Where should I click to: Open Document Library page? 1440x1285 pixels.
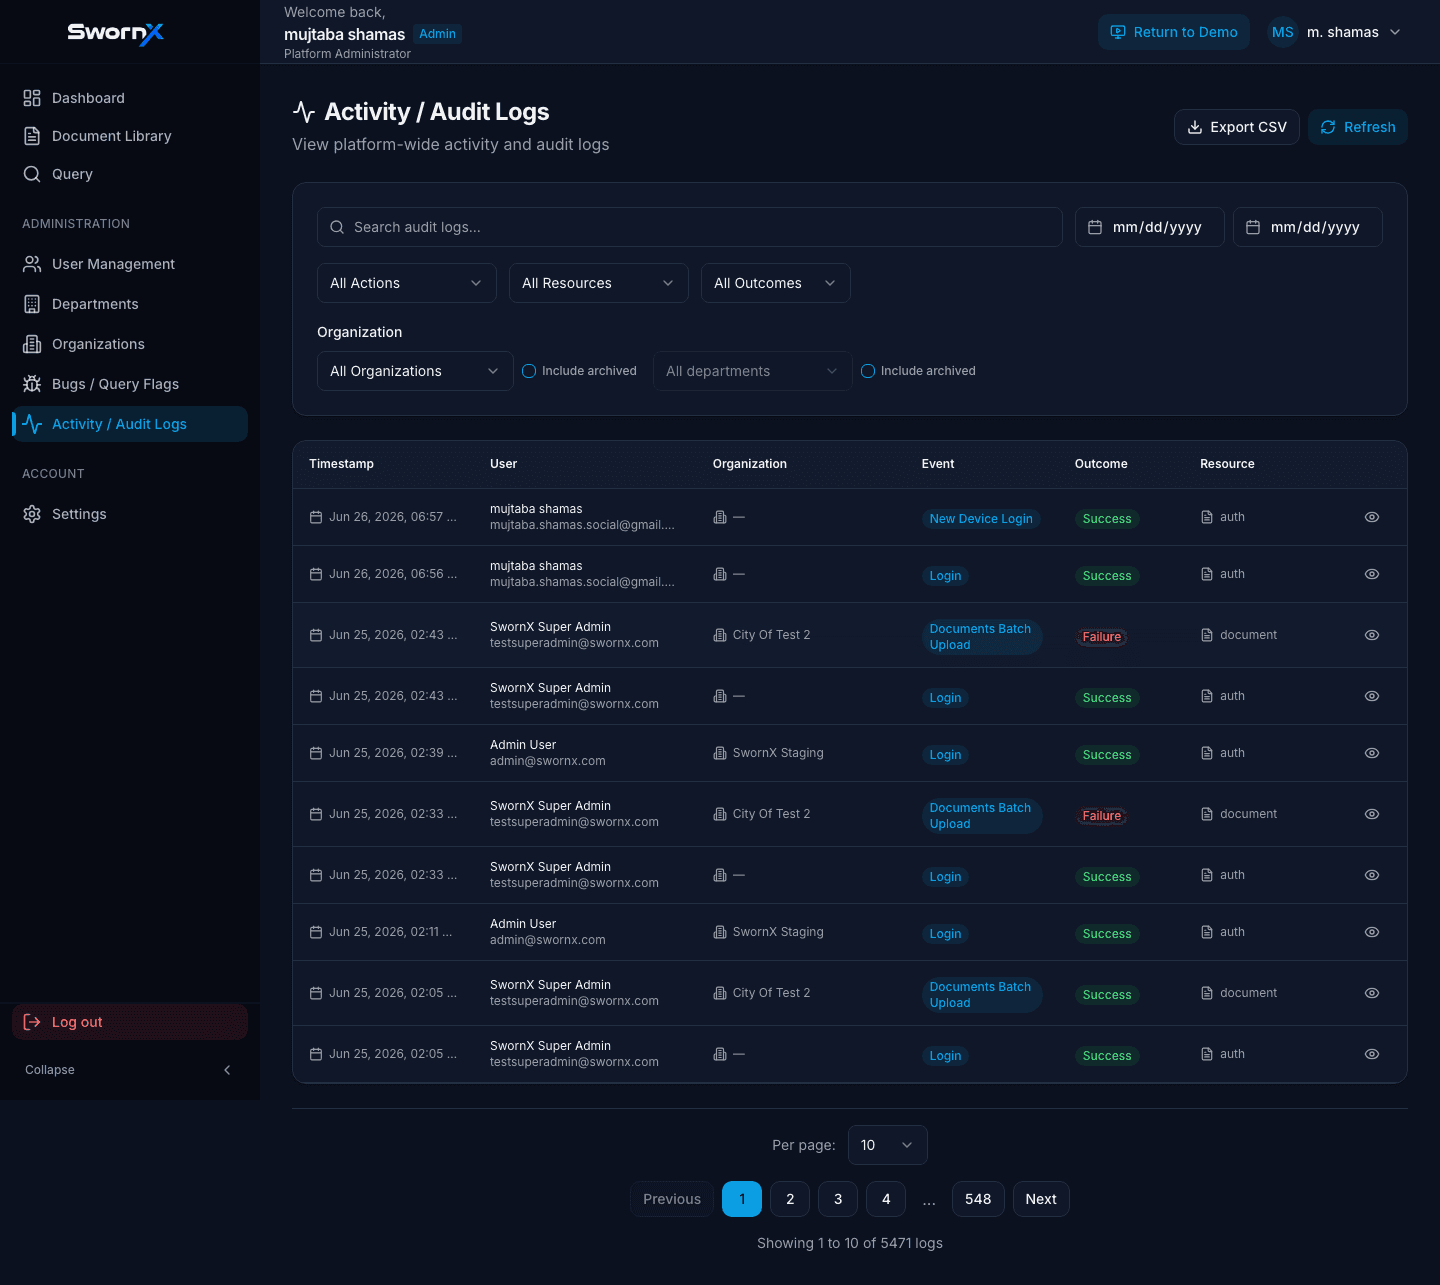point(130,136)
